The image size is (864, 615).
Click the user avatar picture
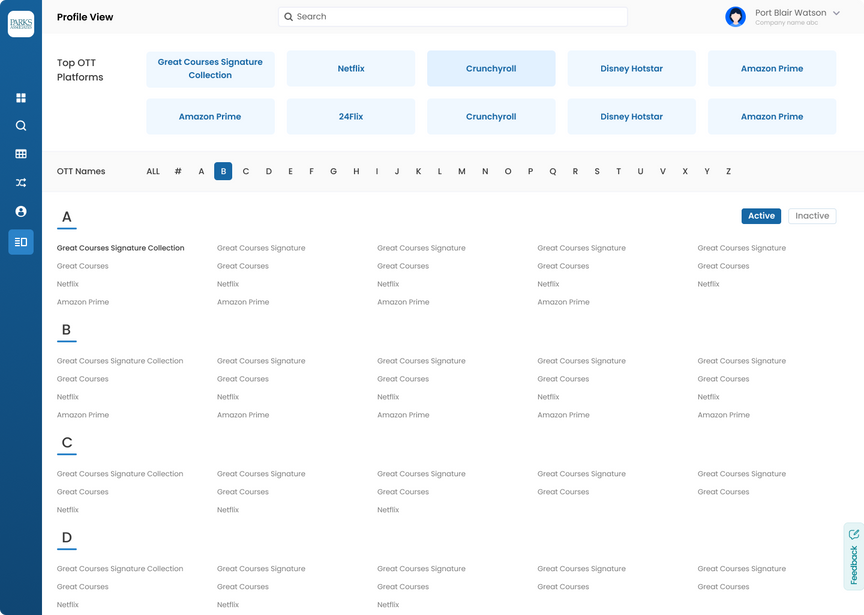pos(735,17)
